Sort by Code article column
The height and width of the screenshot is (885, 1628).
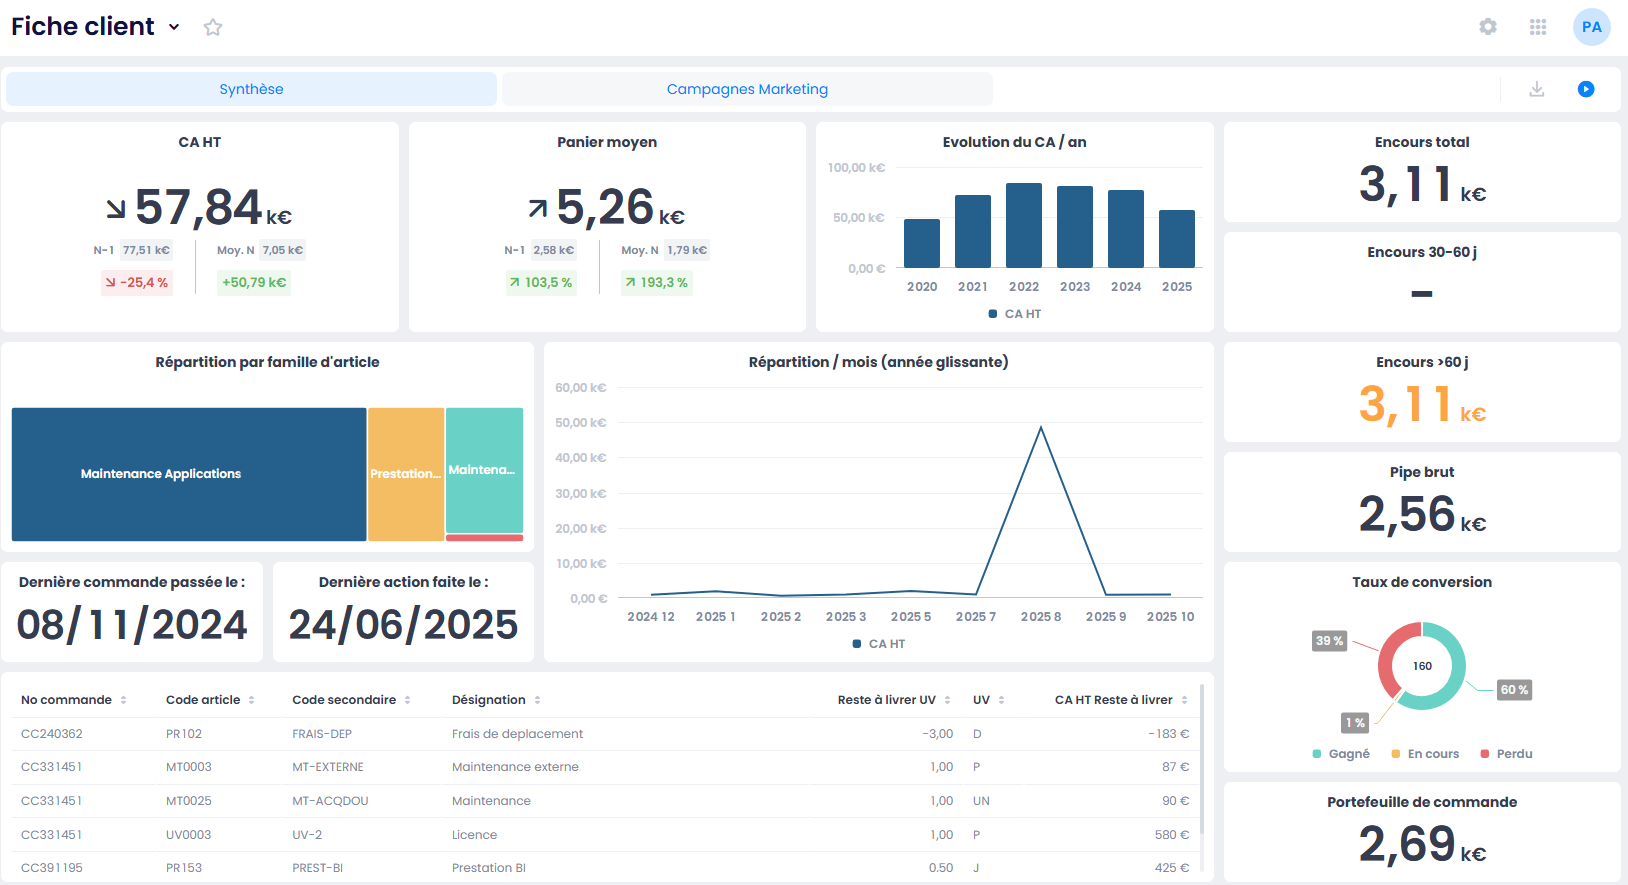point(251,700)
